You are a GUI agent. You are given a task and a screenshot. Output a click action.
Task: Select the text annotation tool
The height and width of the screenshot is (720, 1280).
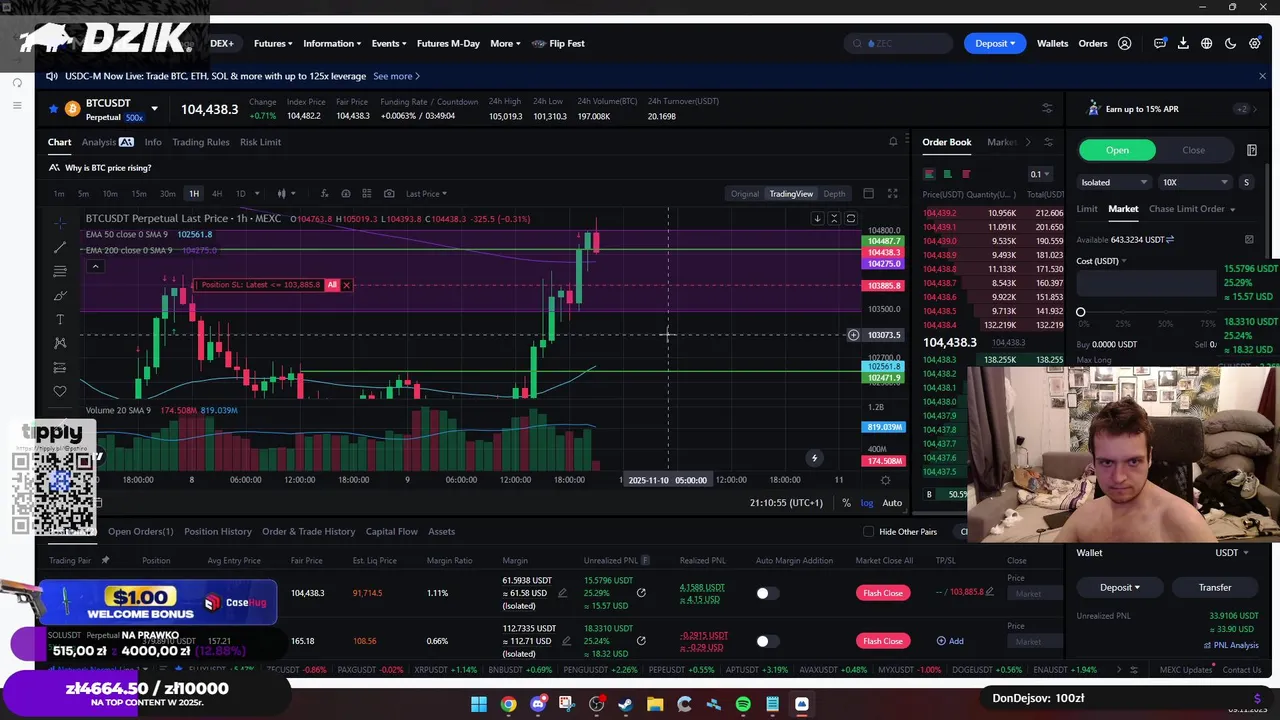point(60,319)
